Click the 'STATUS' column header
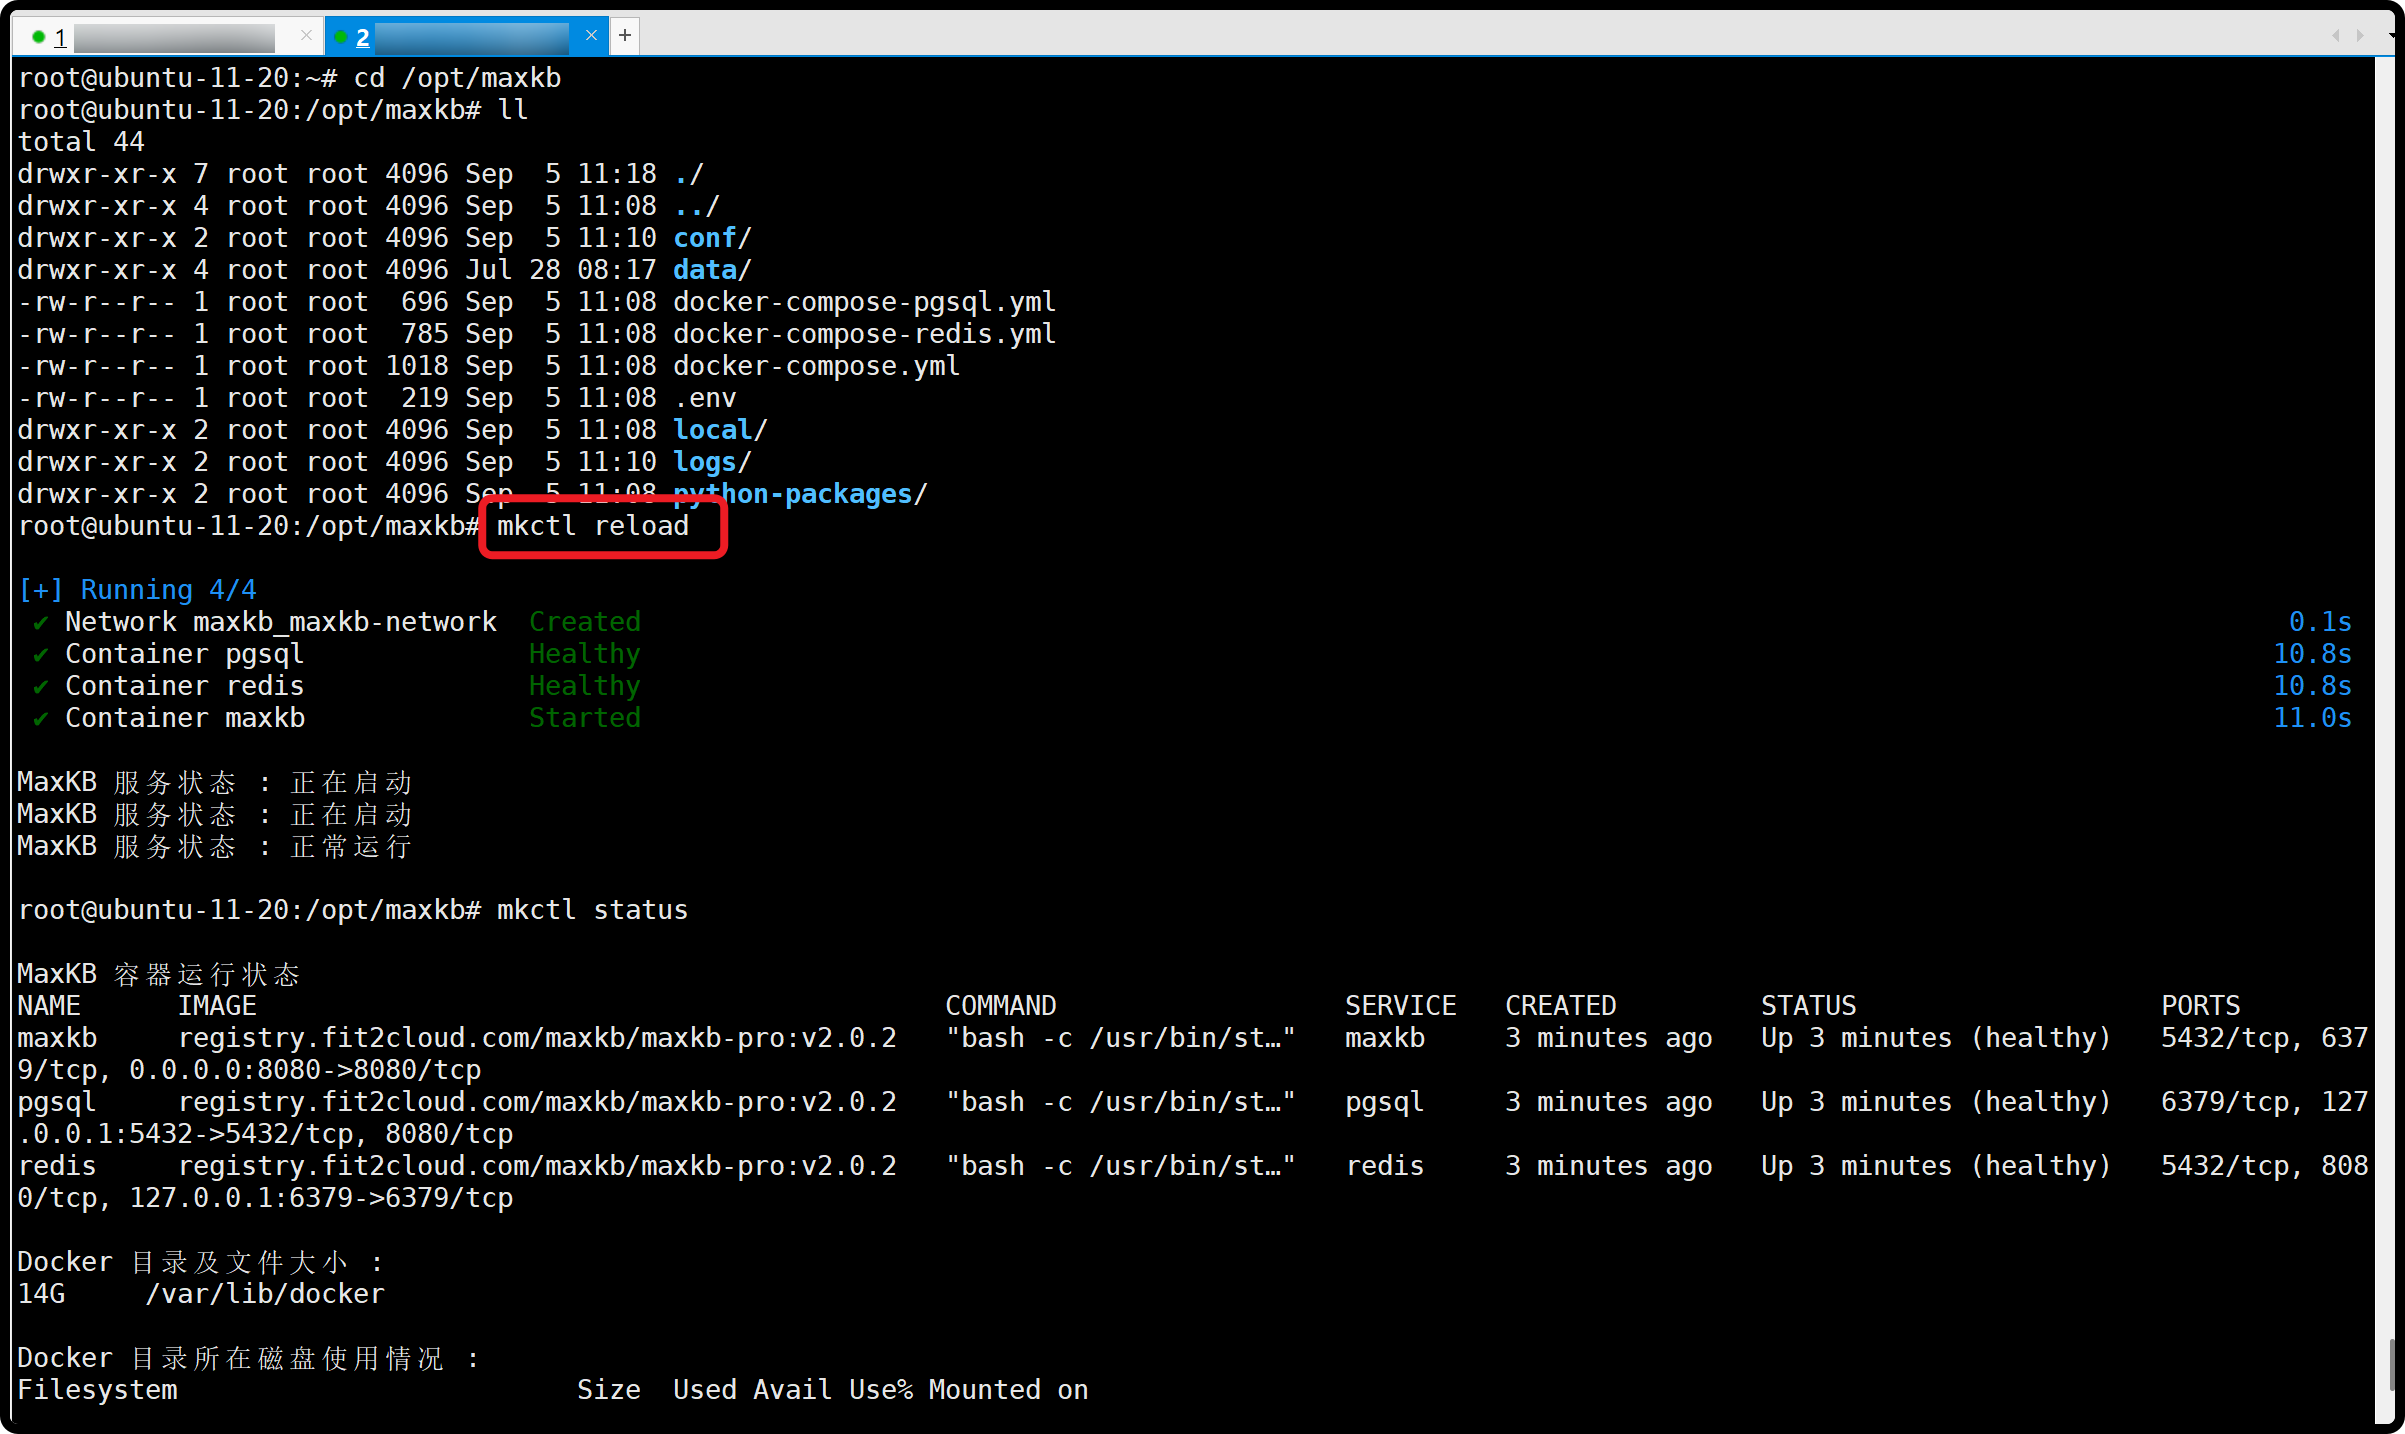The image size is (2405, 1434). [1809, 1006]
